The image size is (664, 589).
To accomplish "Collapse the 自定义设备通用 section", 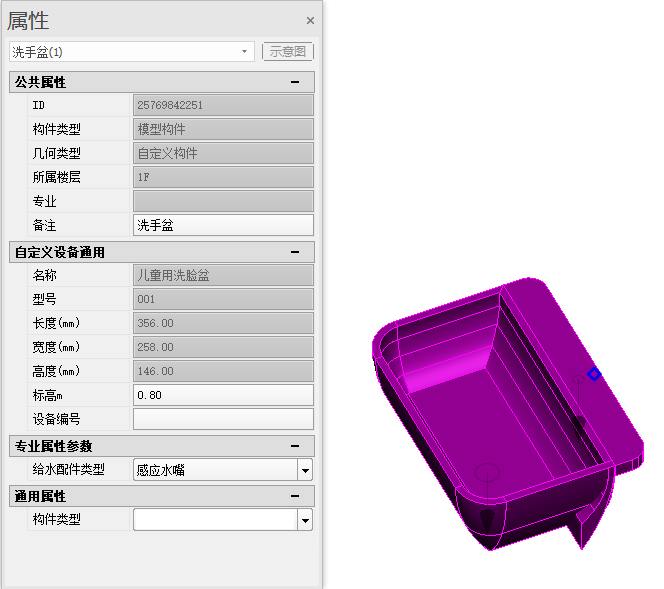I will click(x=295, y=252).
